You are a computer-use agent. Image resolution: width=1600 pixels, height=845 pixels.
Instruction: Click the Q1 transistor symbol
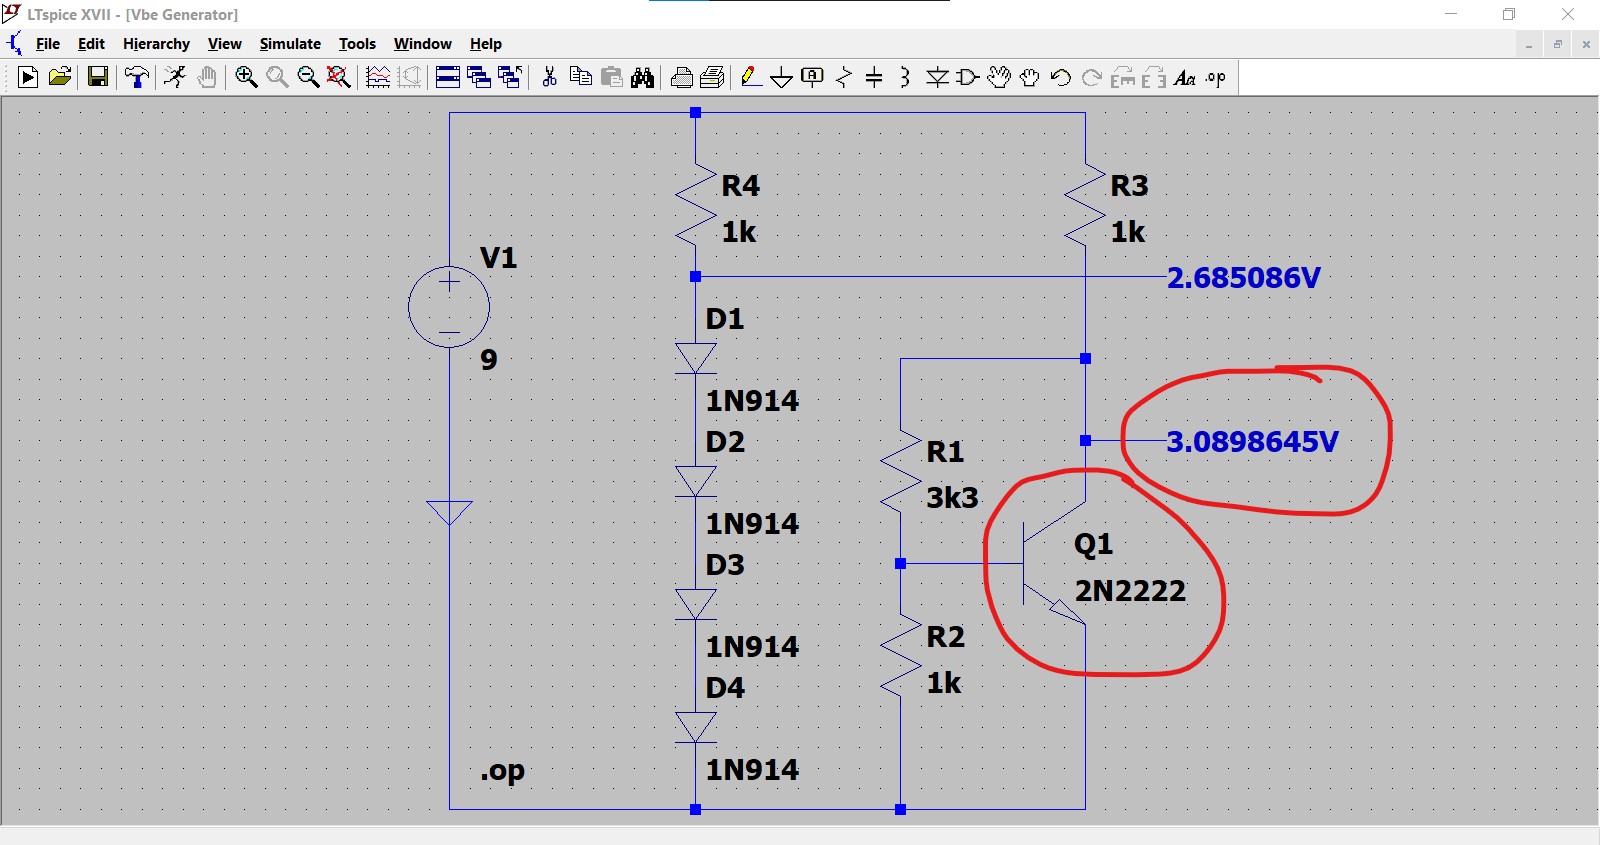tap(1055, 563)
